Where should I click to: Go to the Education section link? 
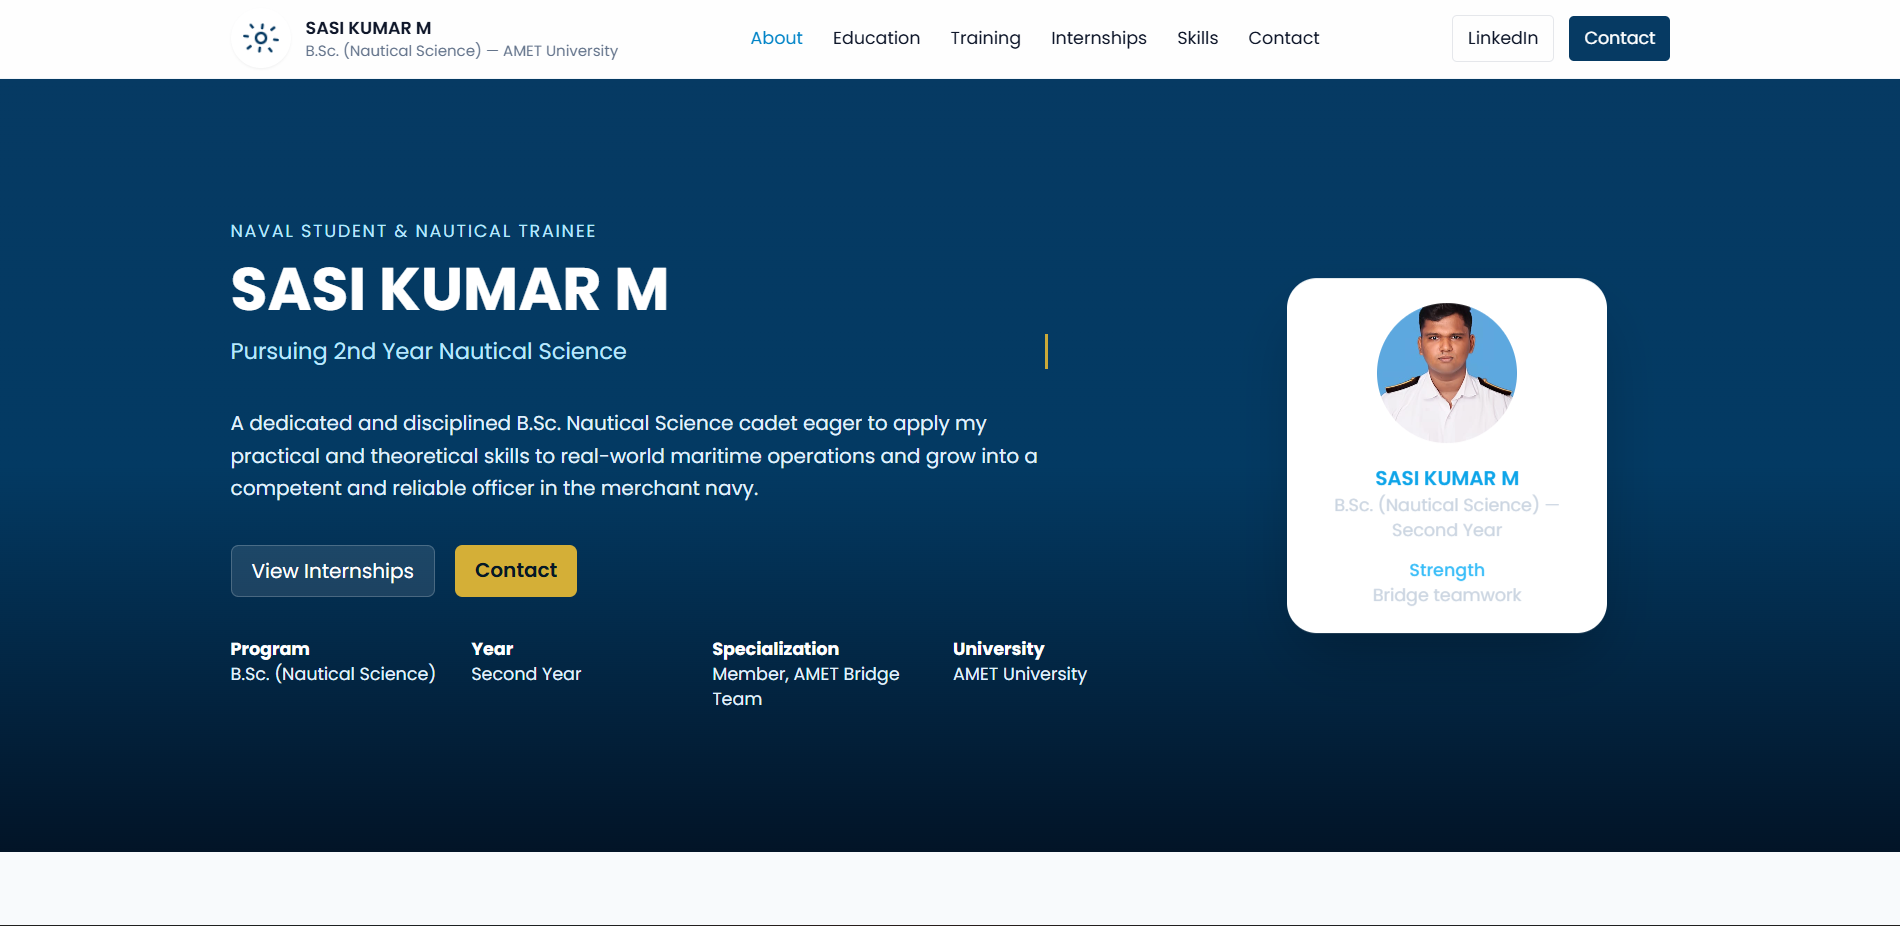click(x=876, y=38)
